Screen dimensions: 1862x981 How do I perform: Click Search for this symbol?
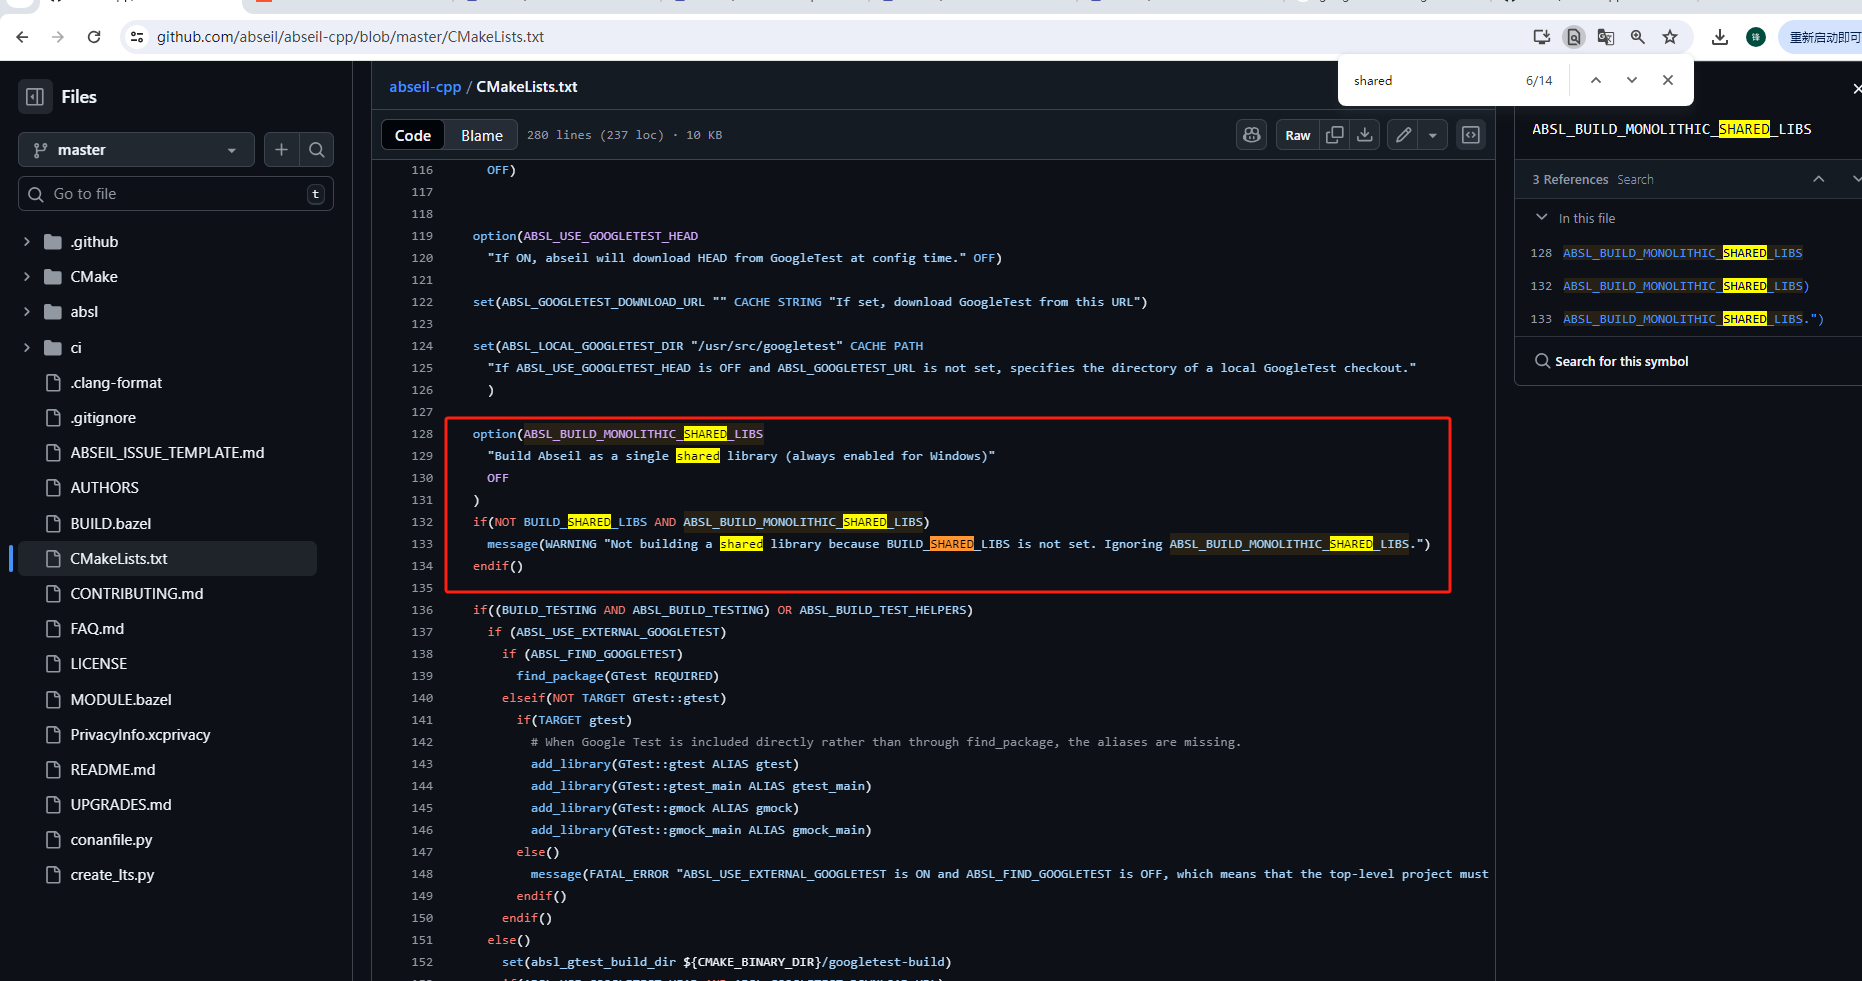[1621, 361]
